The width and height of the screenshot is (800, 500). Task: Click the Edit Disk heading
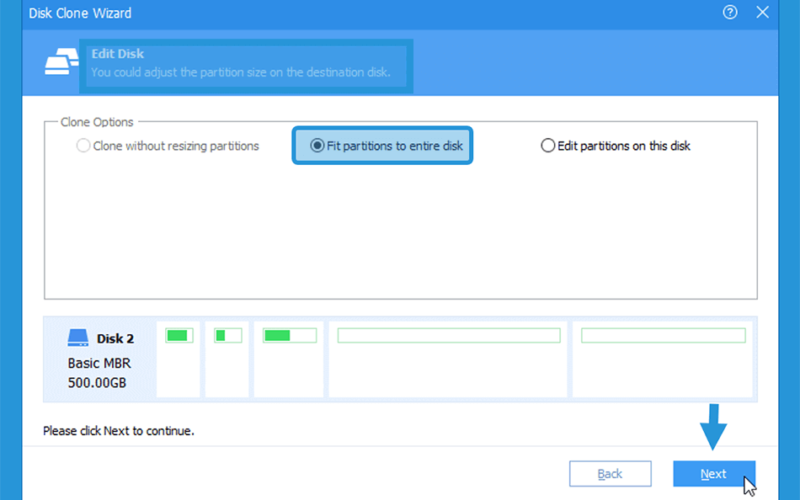tap(118, 54)
